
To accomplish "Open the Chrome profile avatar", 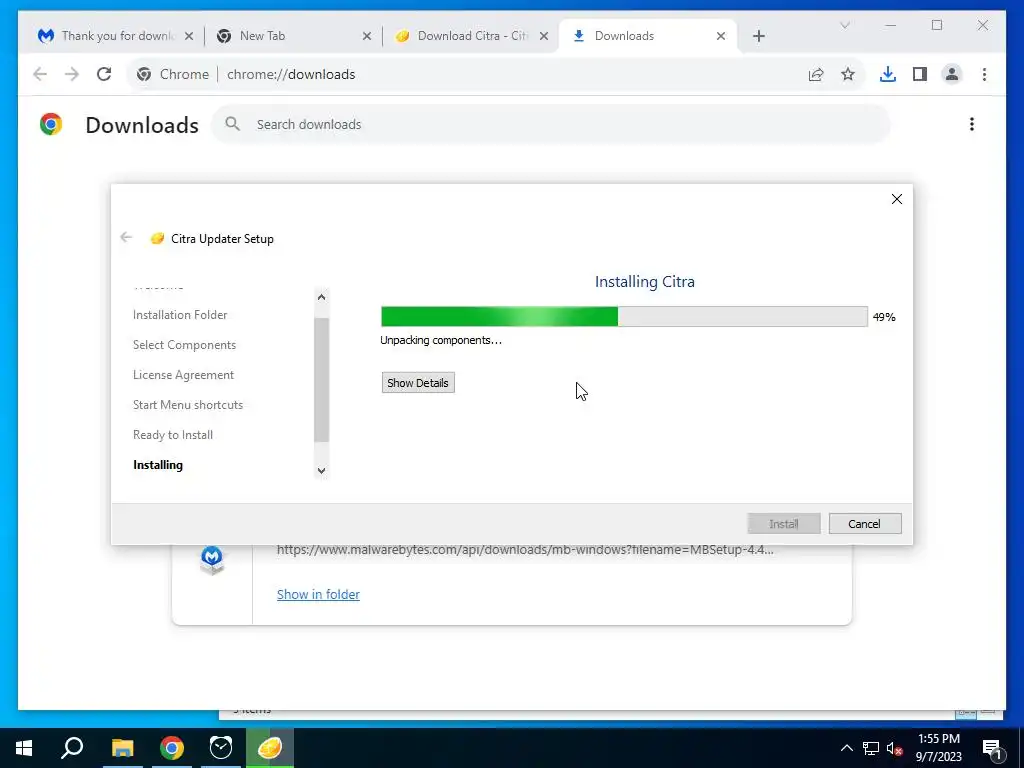I will coord(952,74).
